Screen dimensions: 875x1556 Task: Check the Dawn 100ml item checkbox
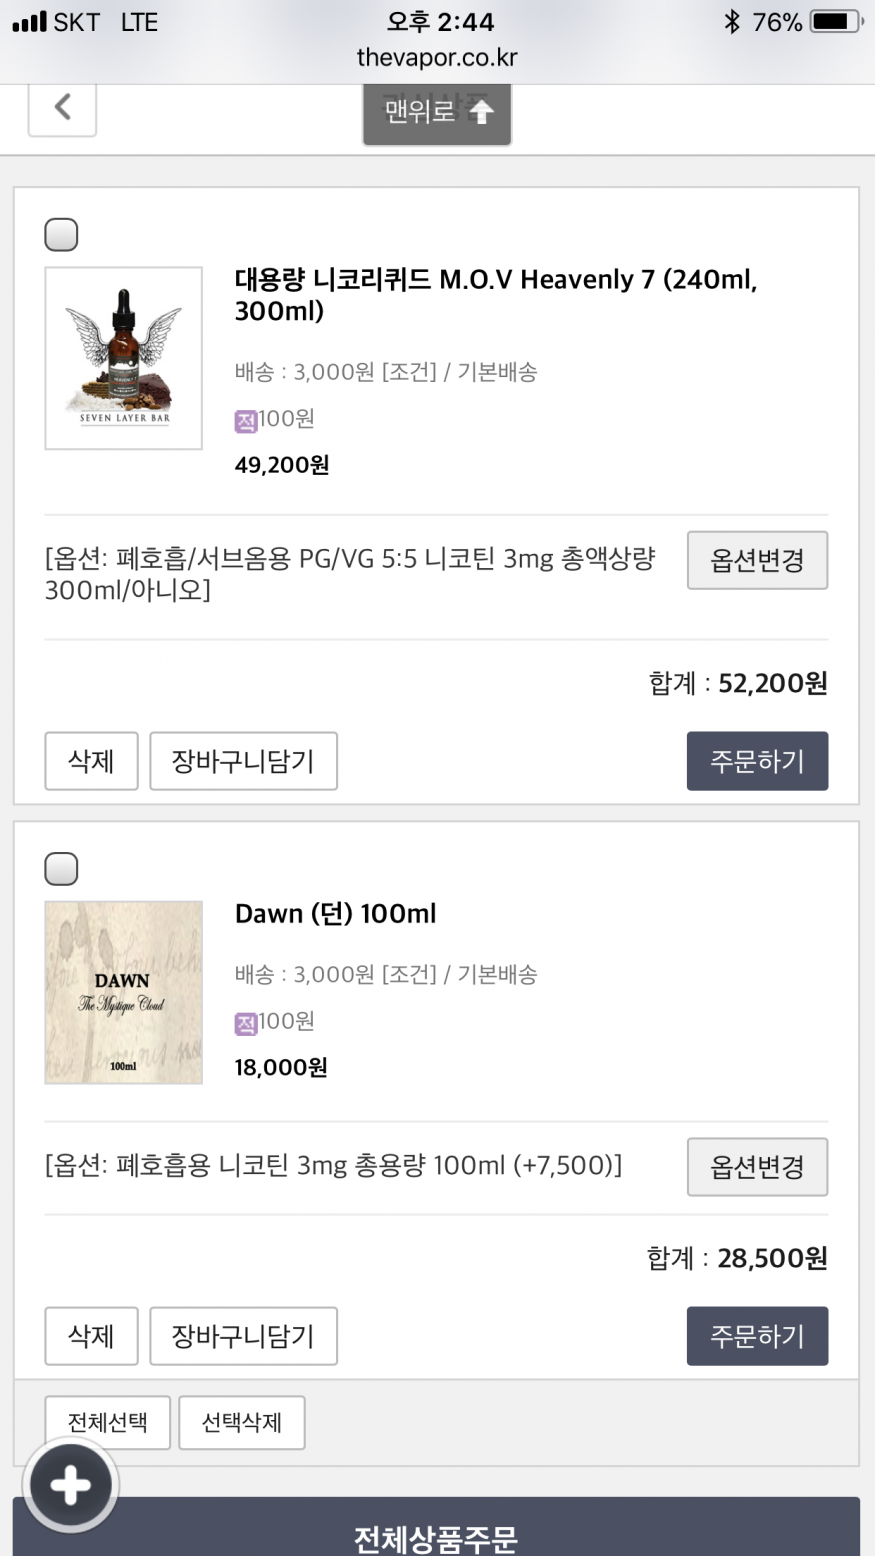(x=62, y=869)
